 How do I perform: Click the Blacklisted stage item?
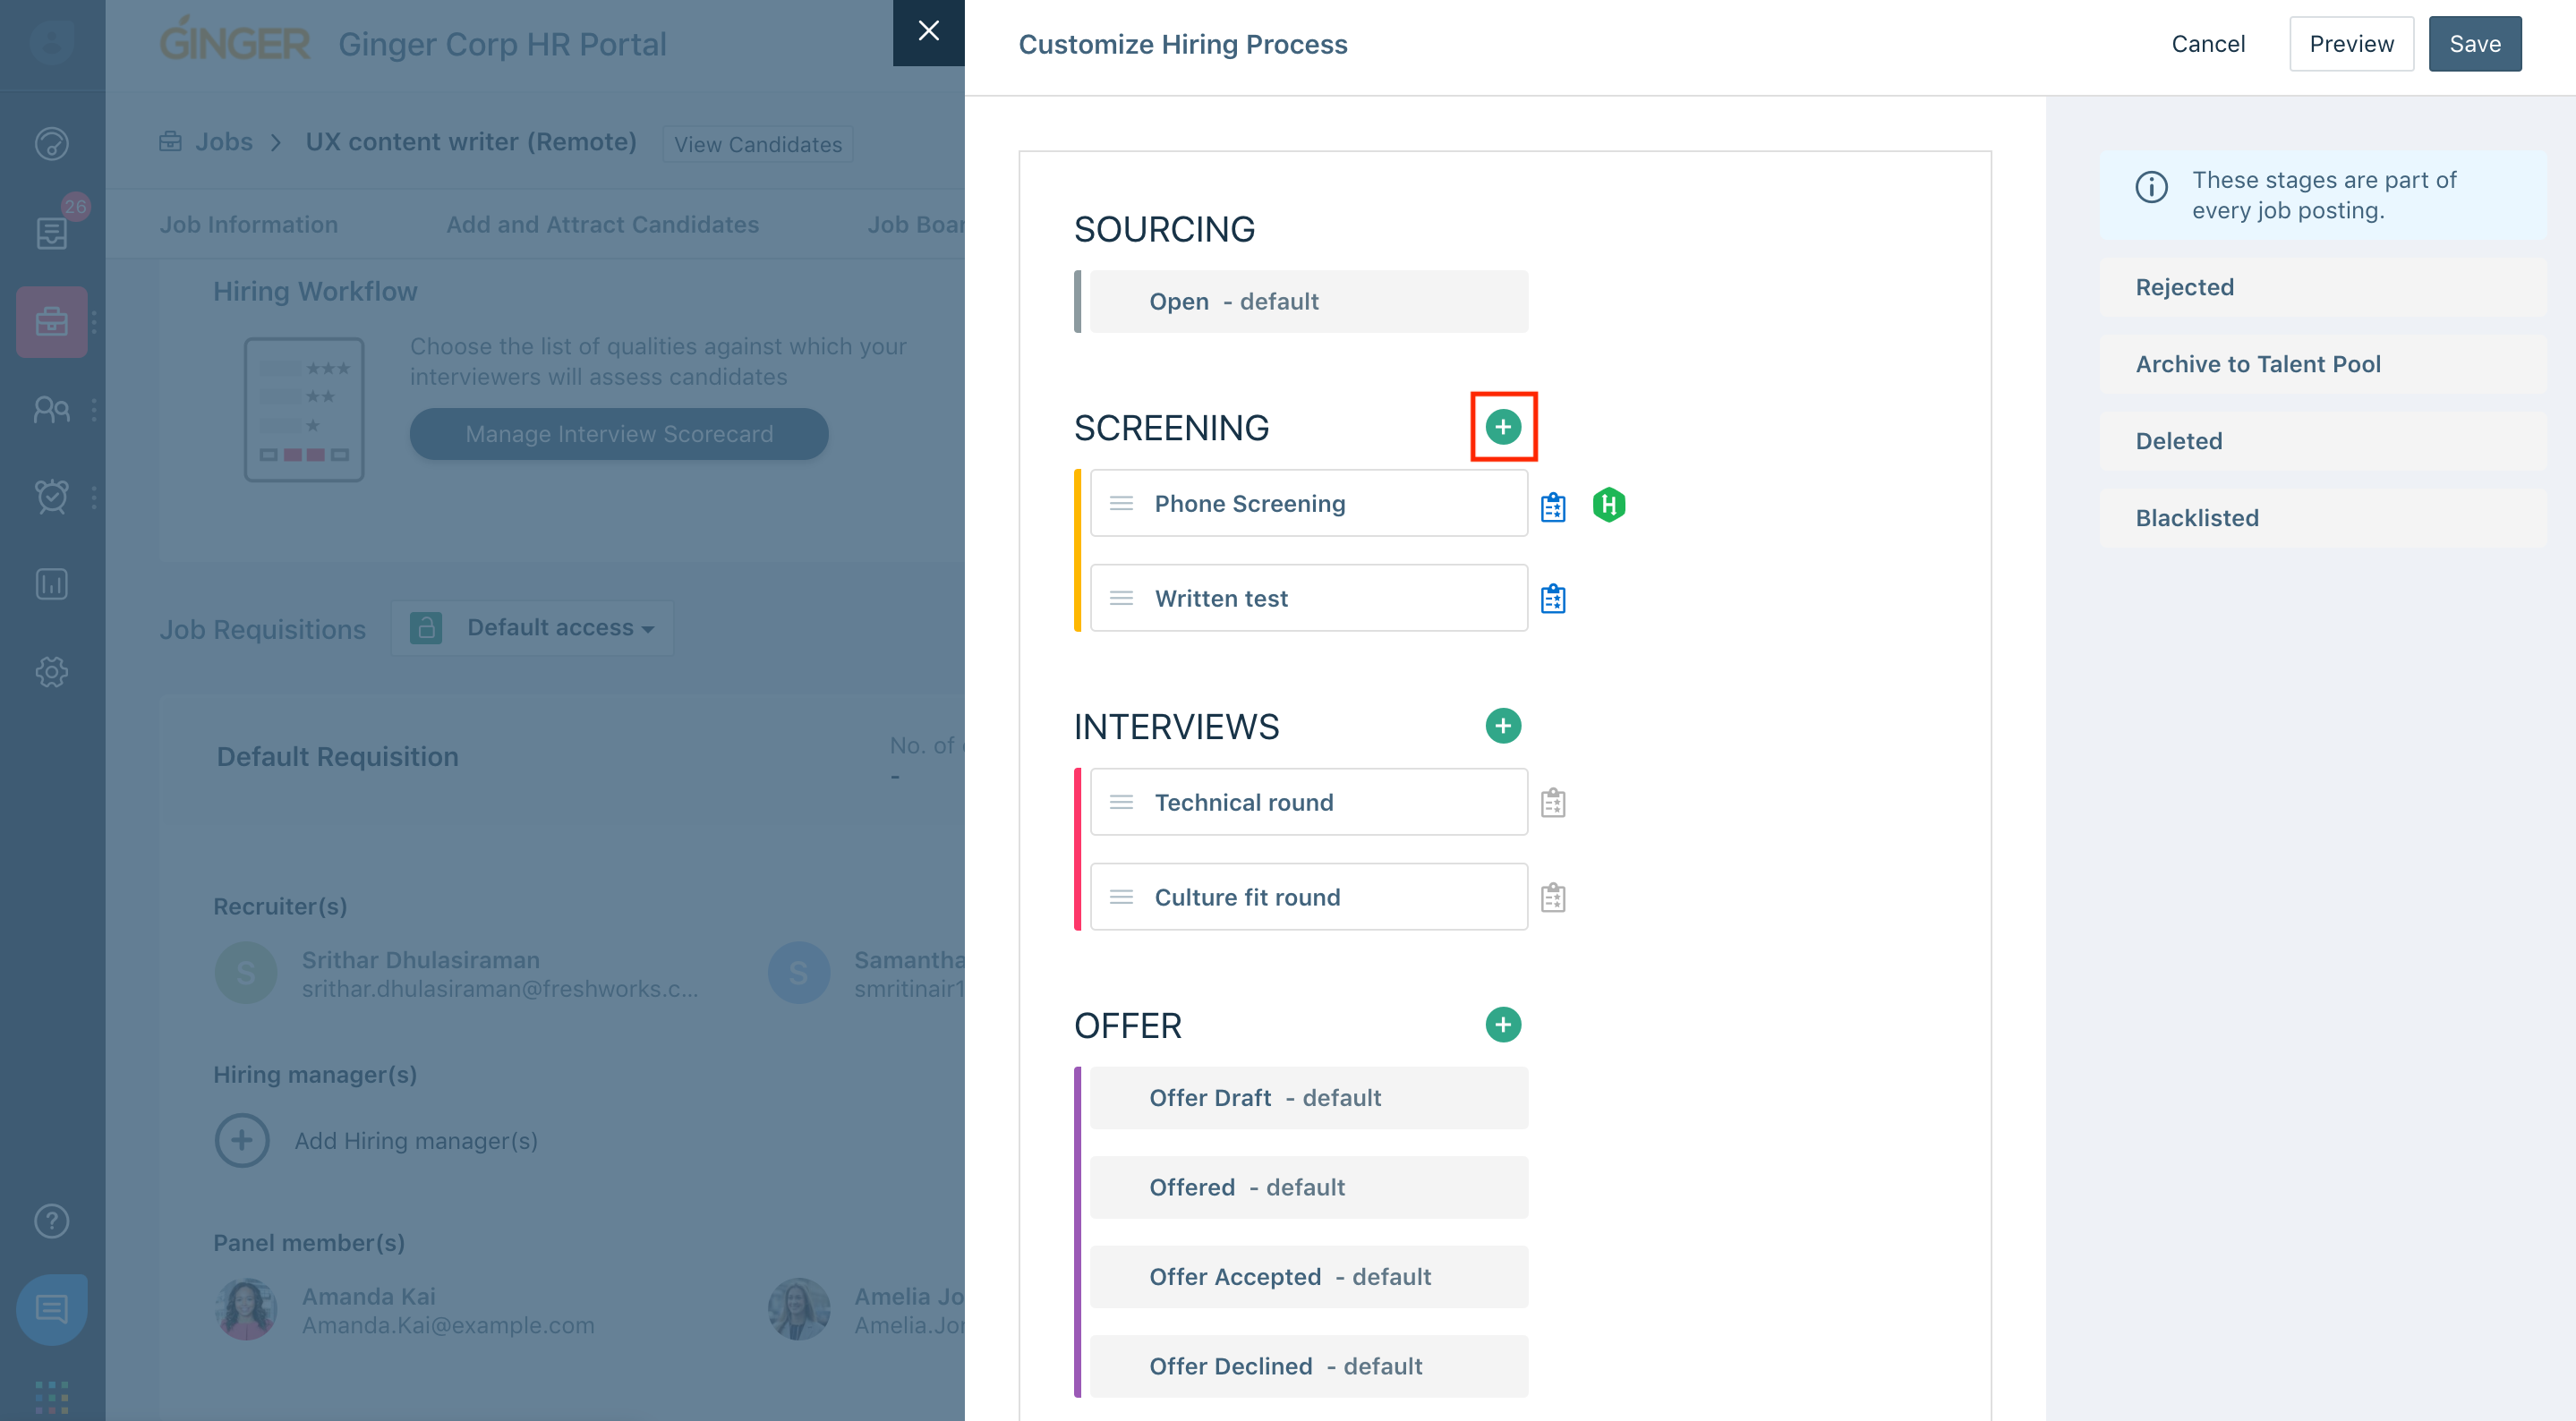click(x=2323, y=519)
